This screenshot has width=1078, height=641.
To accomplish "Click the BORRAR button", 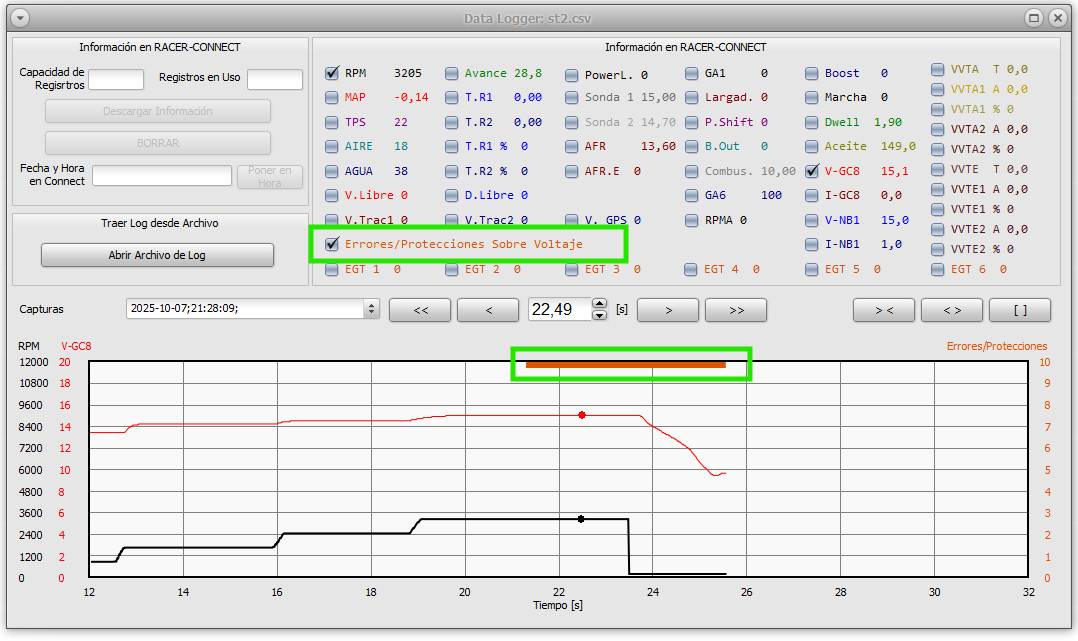I will pyautogui.click(x=157, y=142).
